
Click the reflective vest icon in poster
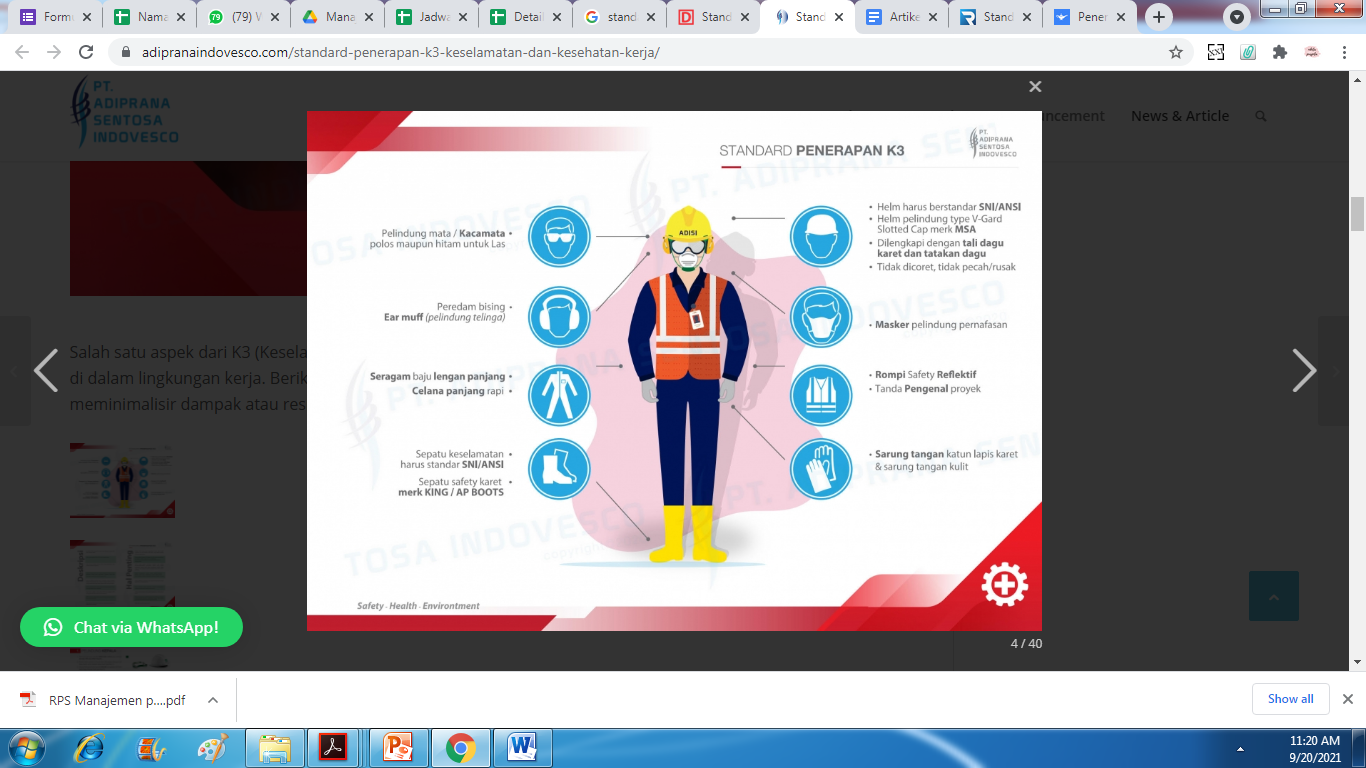coord(821,395)
